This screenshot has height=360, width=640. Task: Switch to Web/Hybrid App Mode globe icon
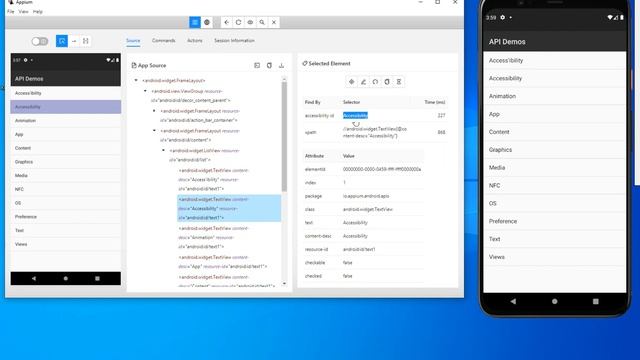tap(207, 22)
